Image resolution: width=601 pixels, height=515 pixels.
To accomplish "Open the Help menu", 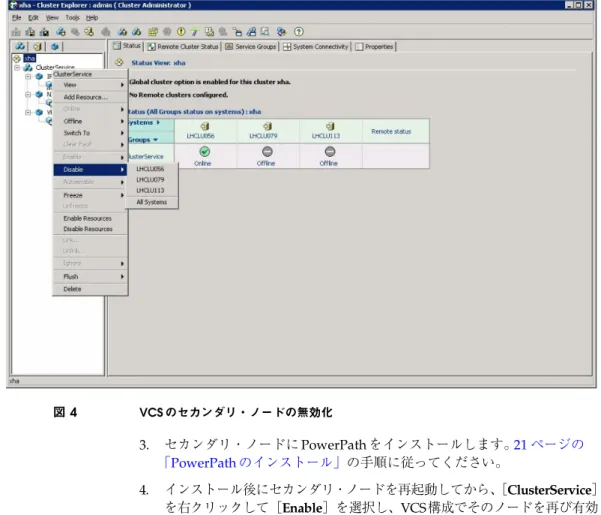I will tap(92, 18).
